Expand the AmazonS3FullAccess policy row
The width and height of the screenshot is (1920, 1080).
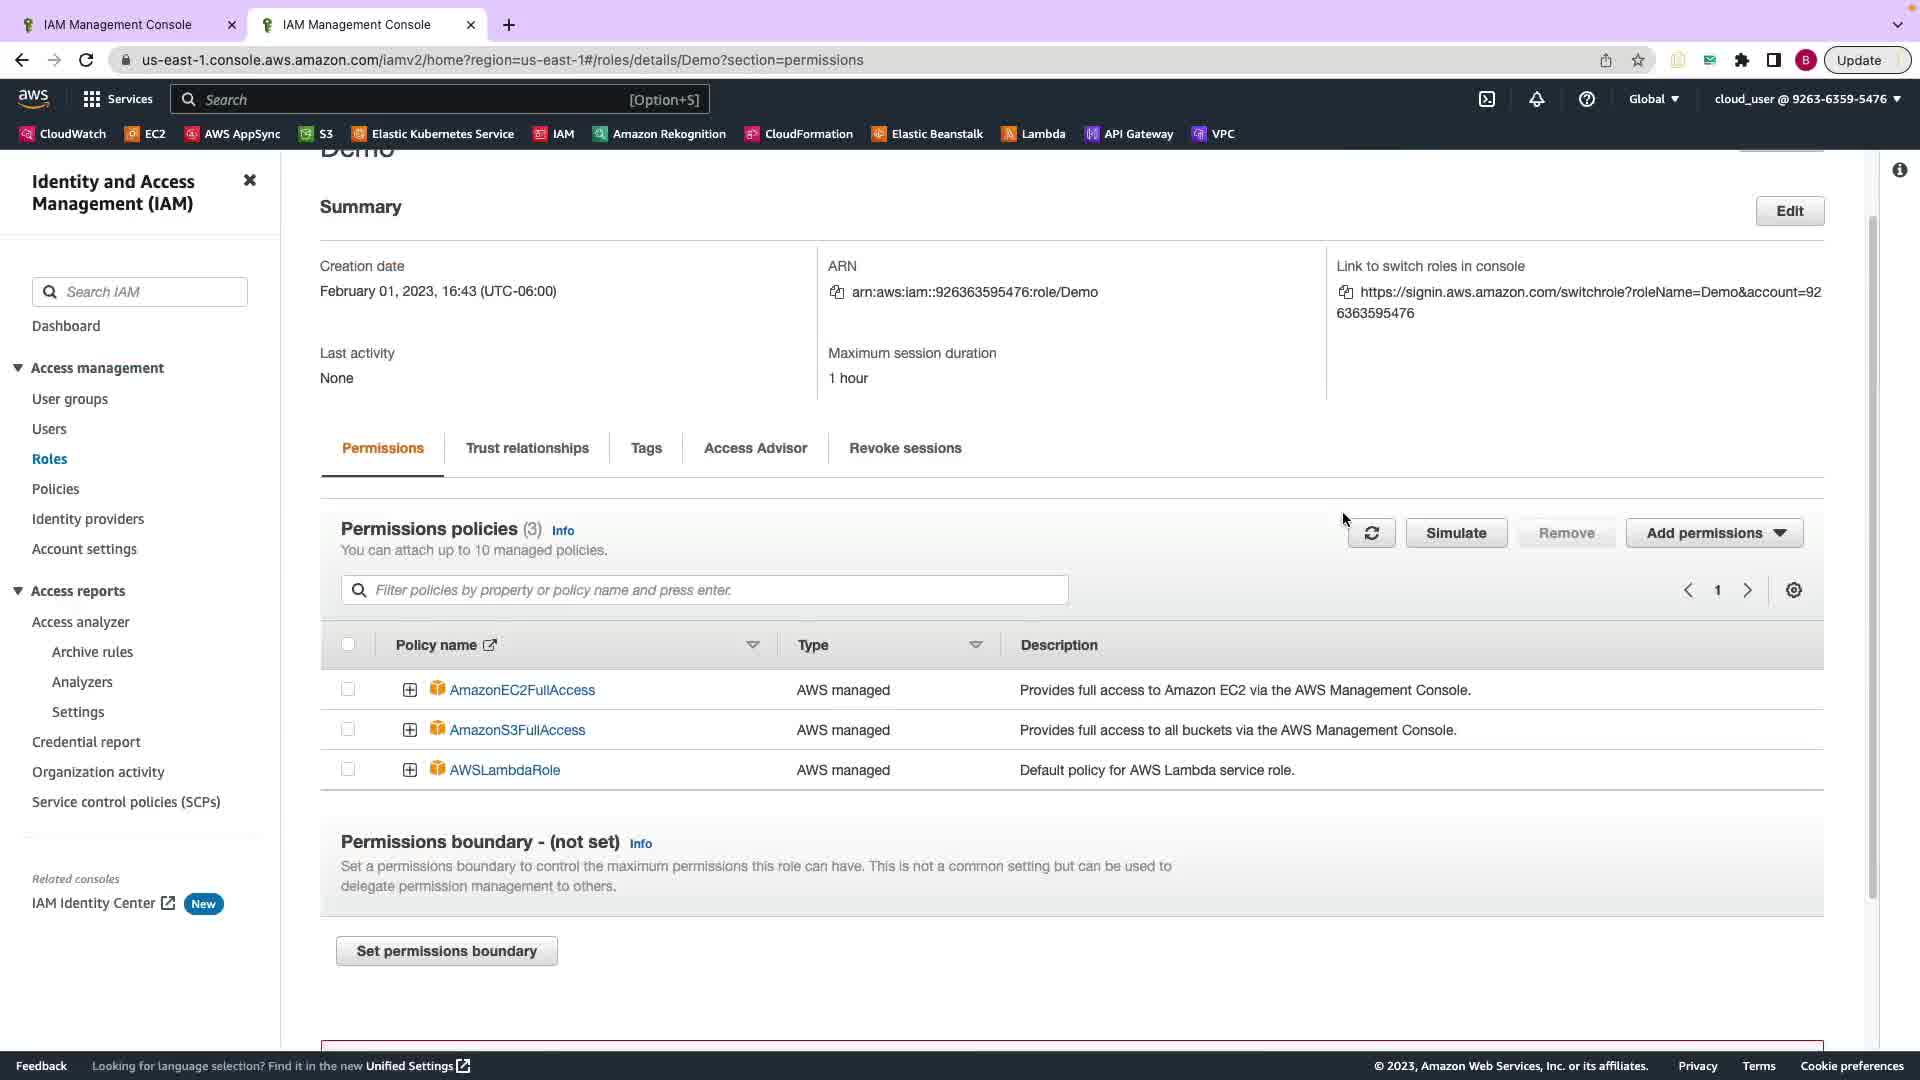tap(410, 730)
